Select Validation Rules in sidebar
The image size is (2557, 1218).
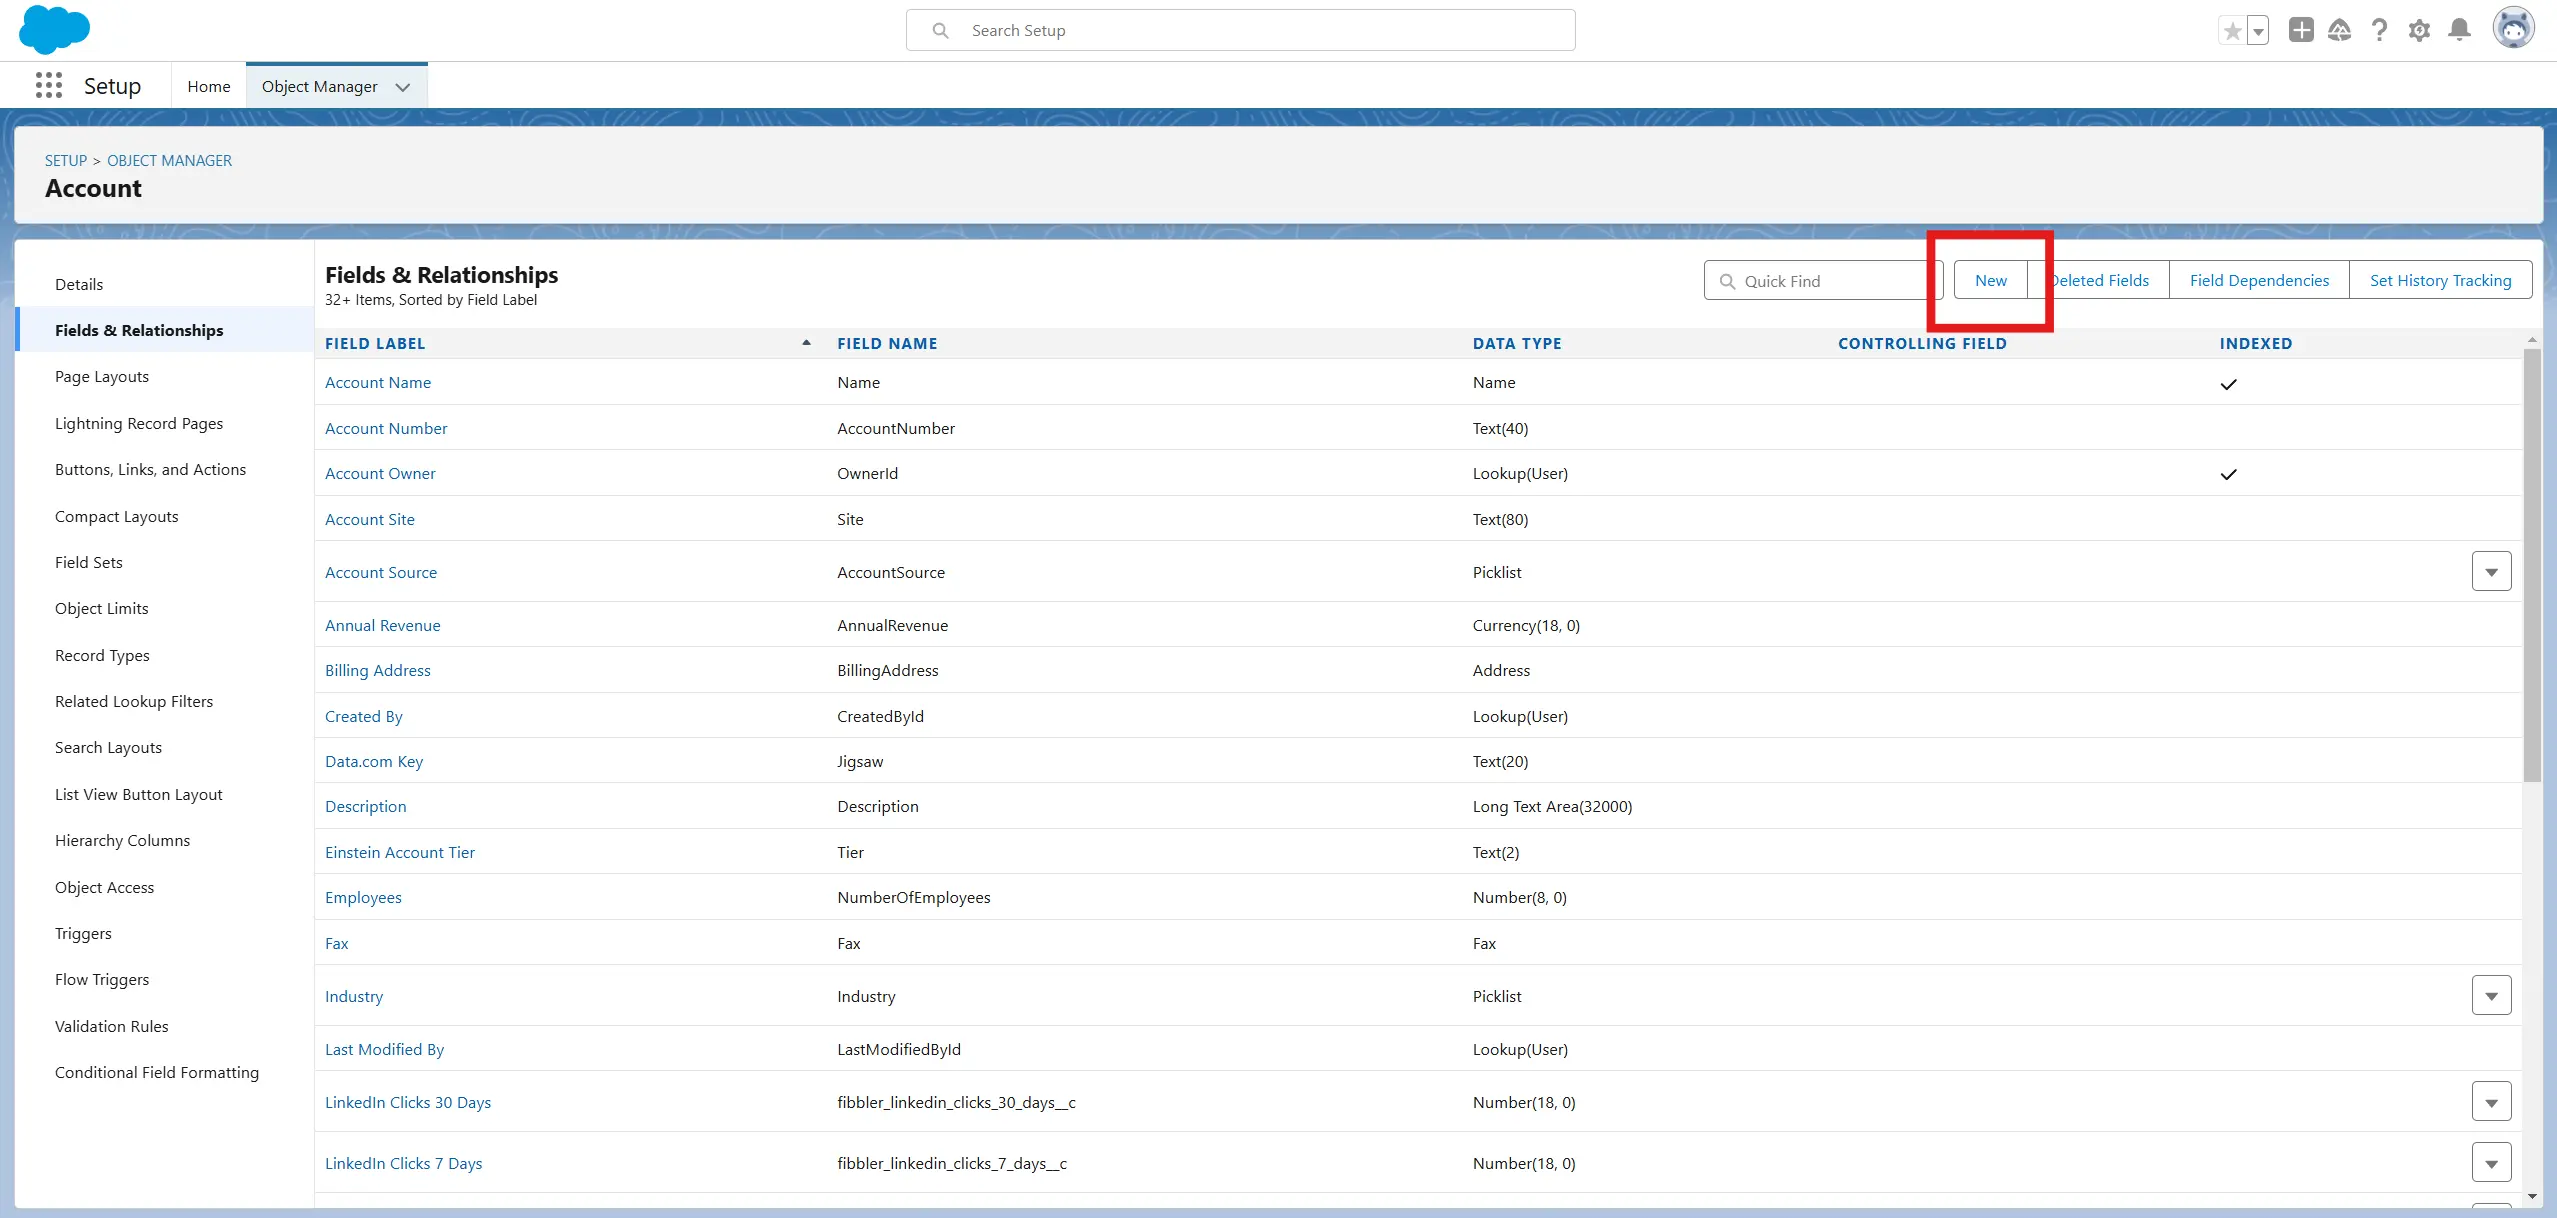pyautogui.click(x=111, y=1026)
